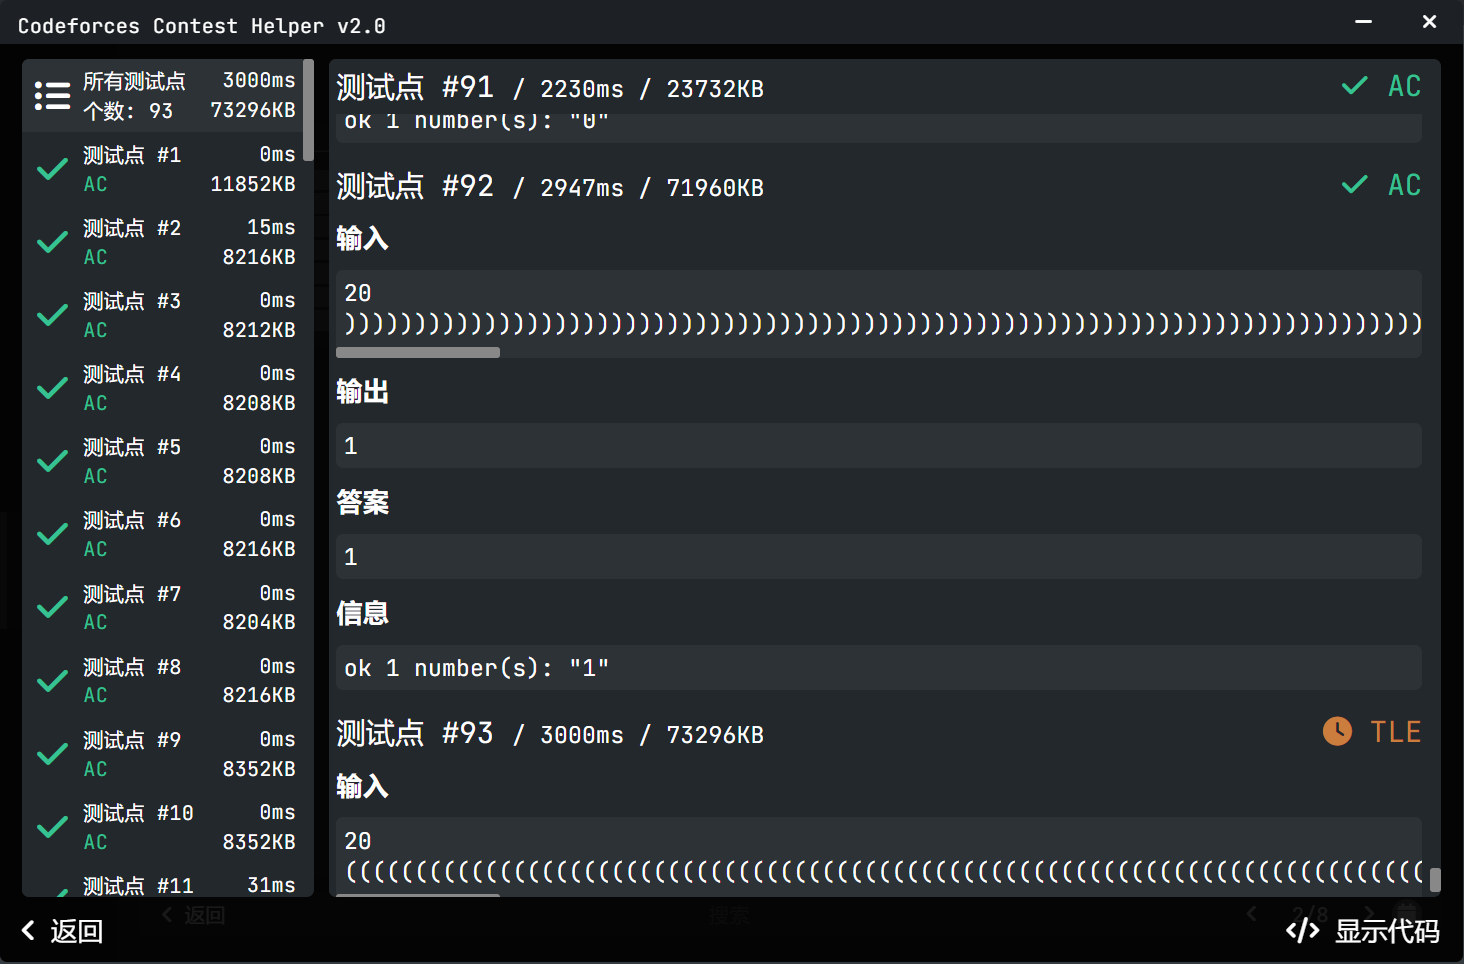Click the test #92 output box showing 1
Image resolution: width=1464 pixels, height=964 pixels.
pos(878,446)
